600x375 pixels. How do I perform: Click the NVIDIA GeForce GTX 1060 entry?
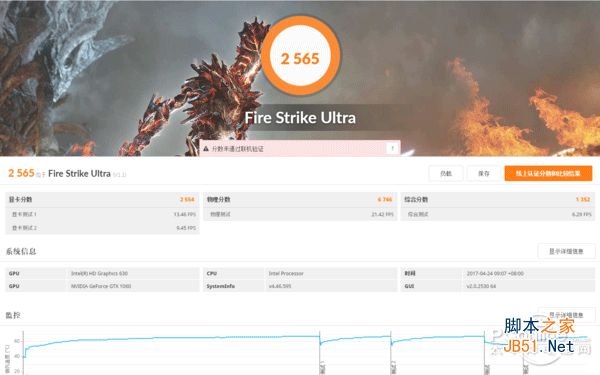pyautogui.click(x=101, y=286)
